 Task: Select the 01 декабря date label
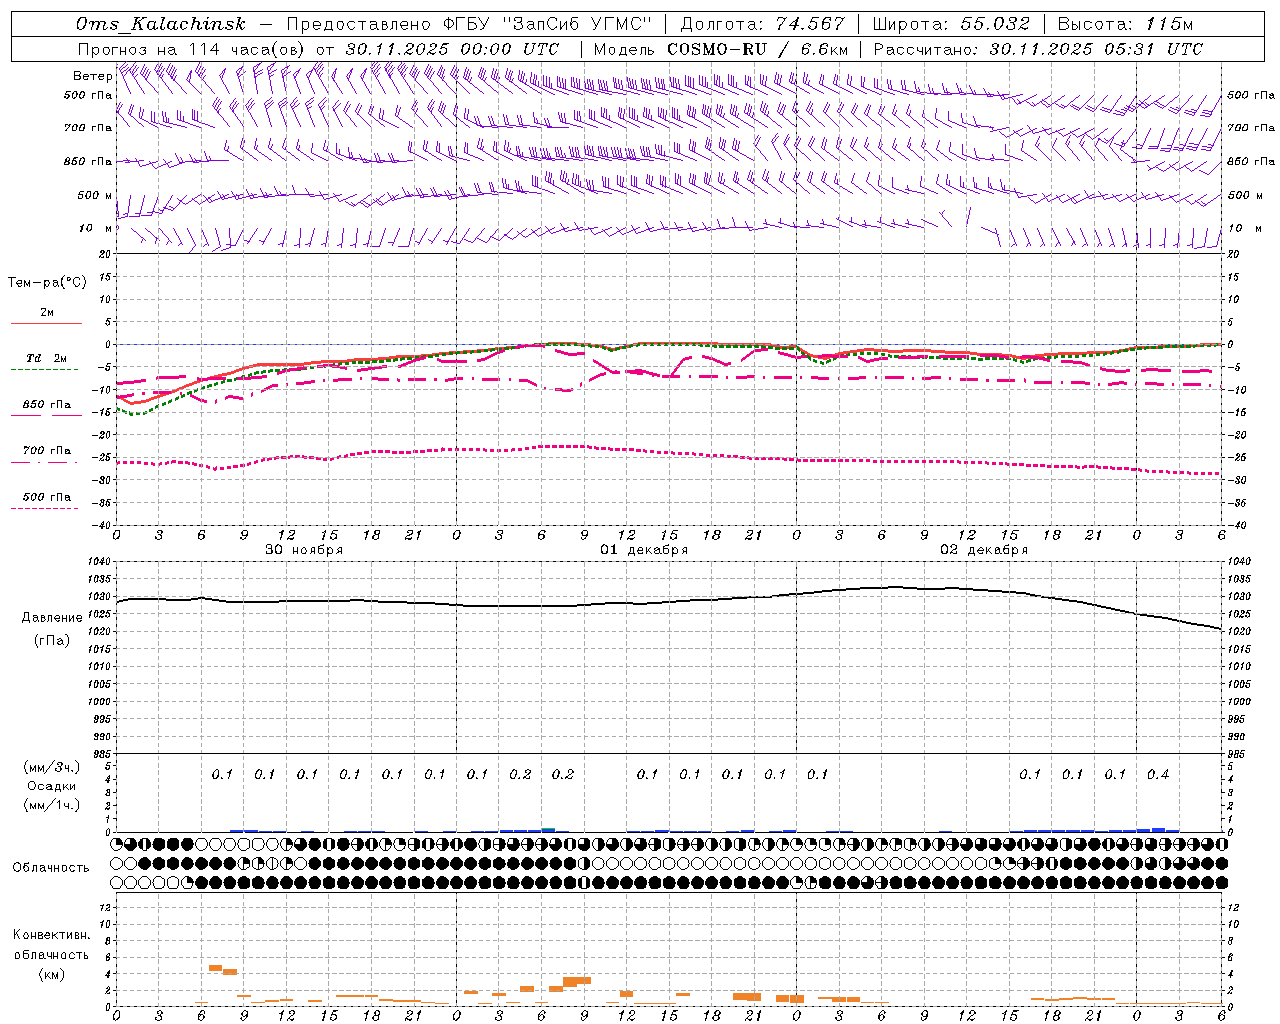tap(644, 550)
